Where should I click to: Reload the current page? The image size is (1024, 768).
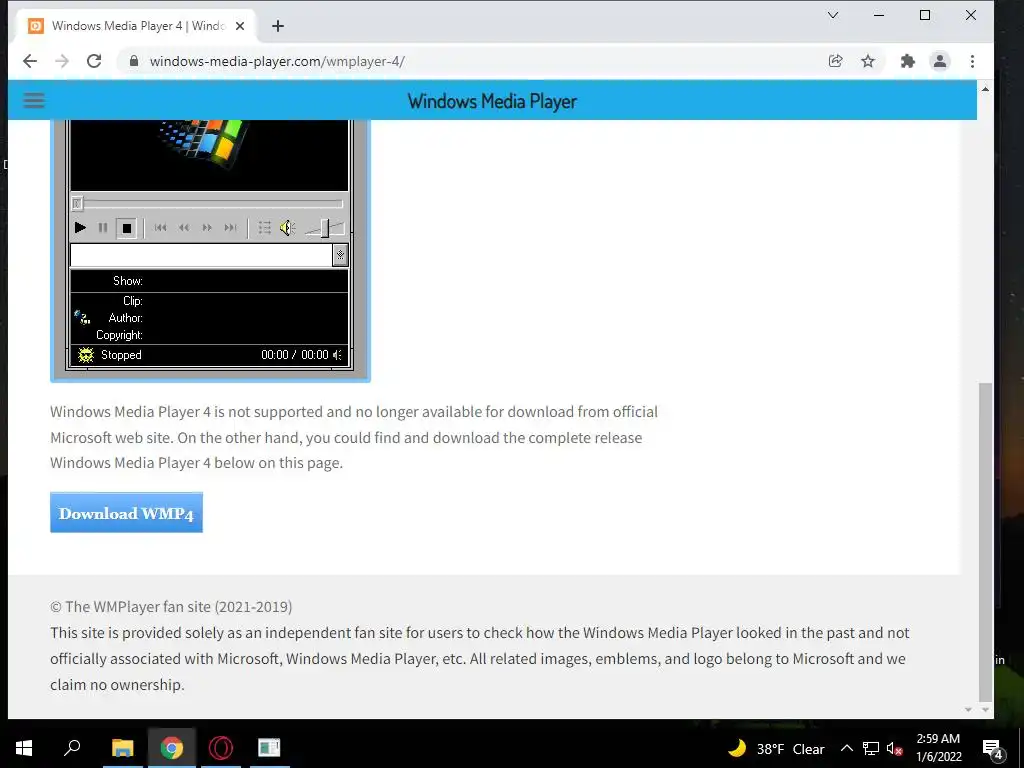point(94,61)
